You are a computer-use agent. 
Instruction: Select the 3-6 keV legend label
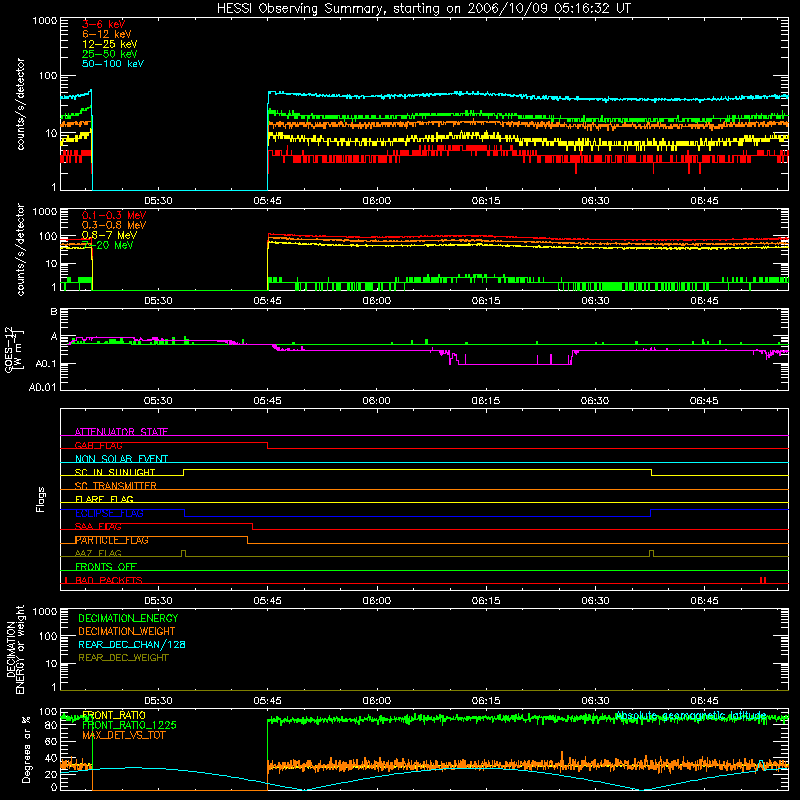click(x=103, y=24)
